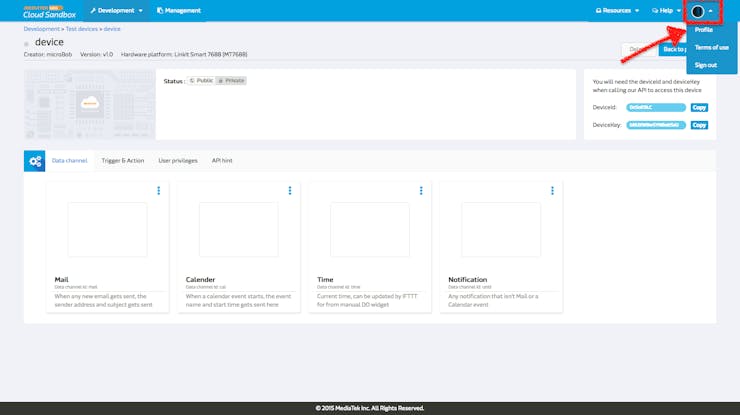Click the device board thumbnail image

click(x=90, y=104)
